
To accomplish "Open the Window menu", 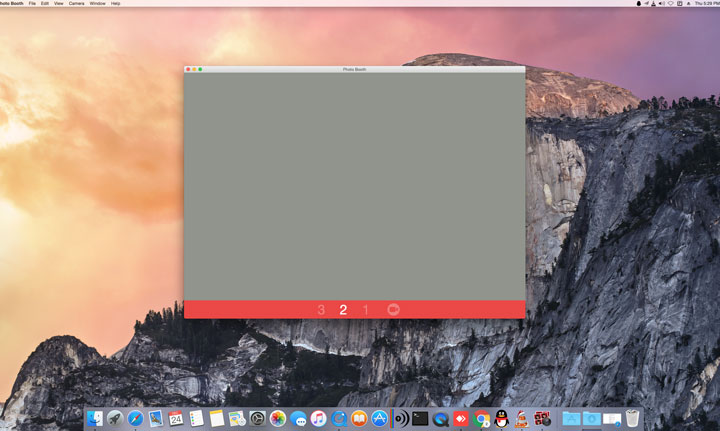I will click(x=97, y=3).
